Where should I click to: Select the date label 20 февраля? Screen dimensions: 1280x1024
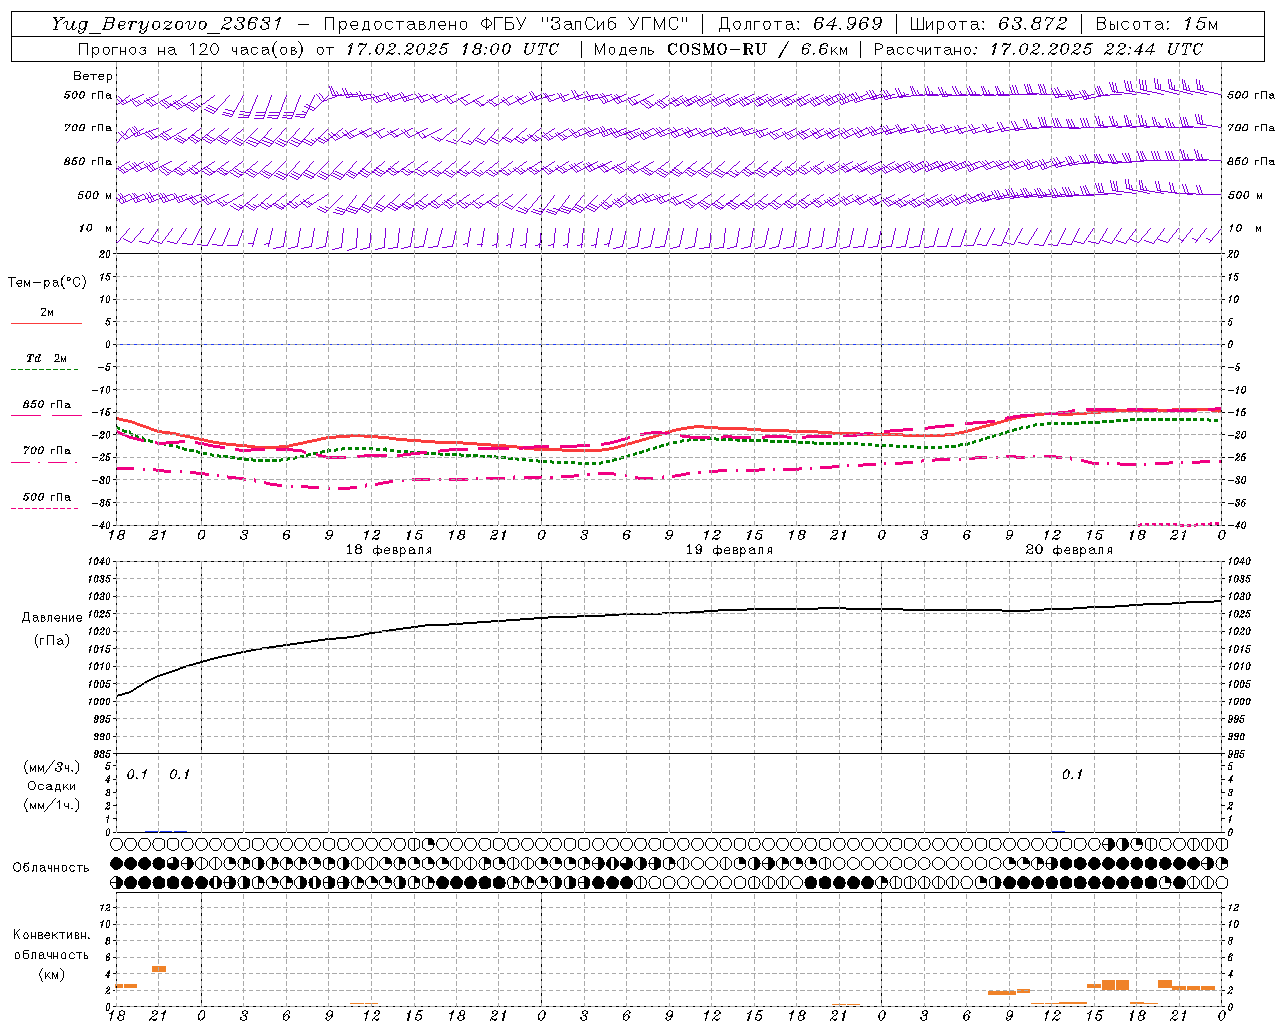click(1069, 550)
